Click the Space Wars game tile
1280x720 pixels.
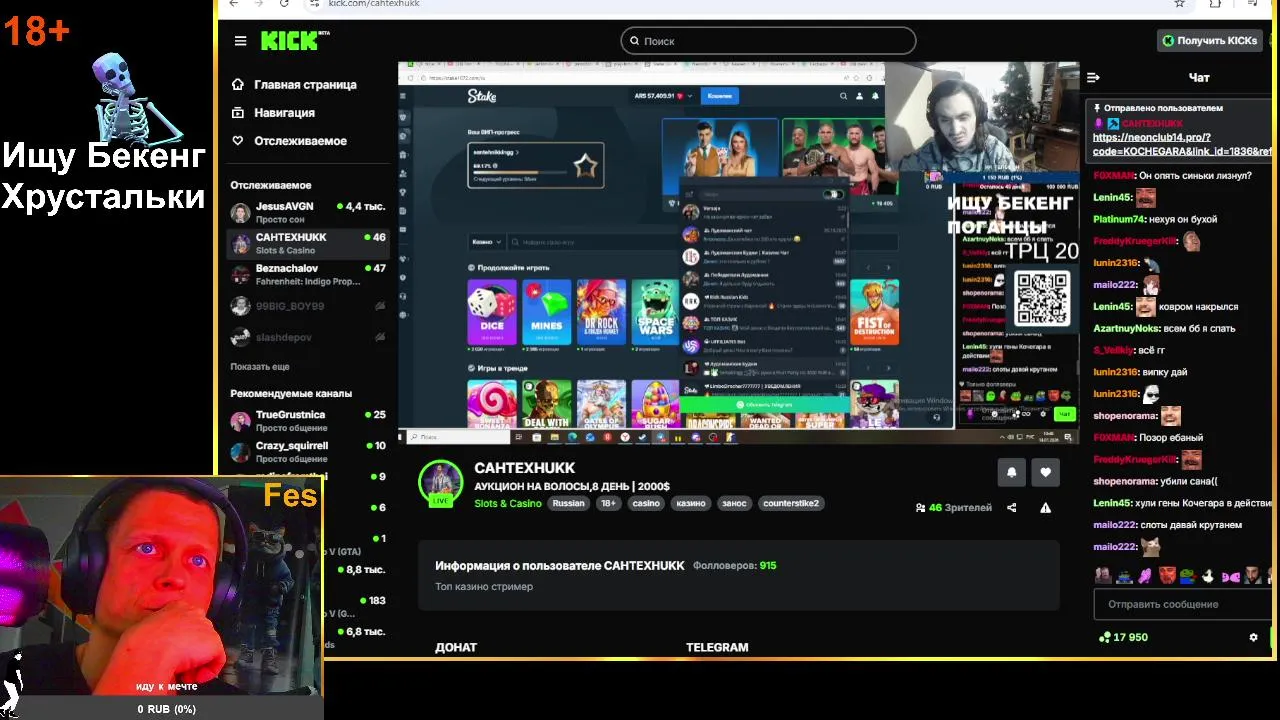click(655, 313)
